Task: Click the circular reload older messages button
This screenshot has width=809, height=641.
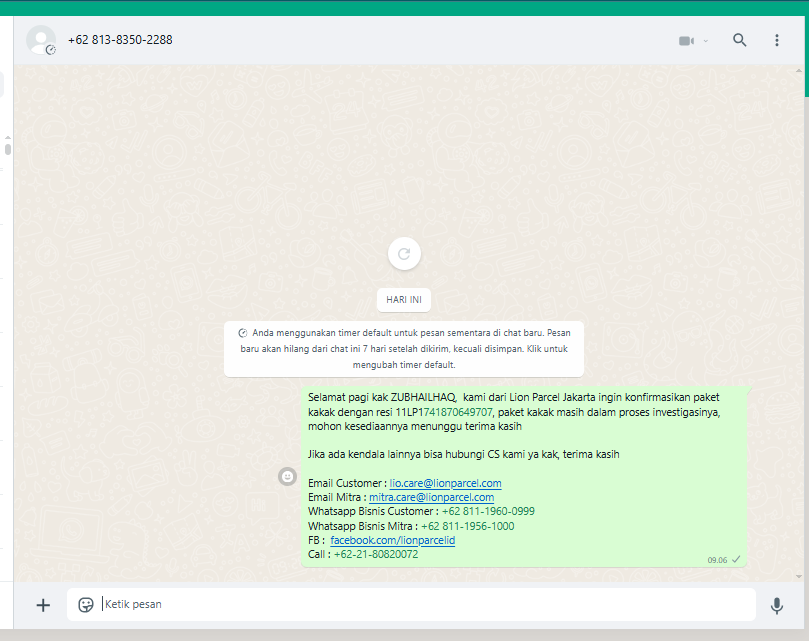Action: click(404, 253)
